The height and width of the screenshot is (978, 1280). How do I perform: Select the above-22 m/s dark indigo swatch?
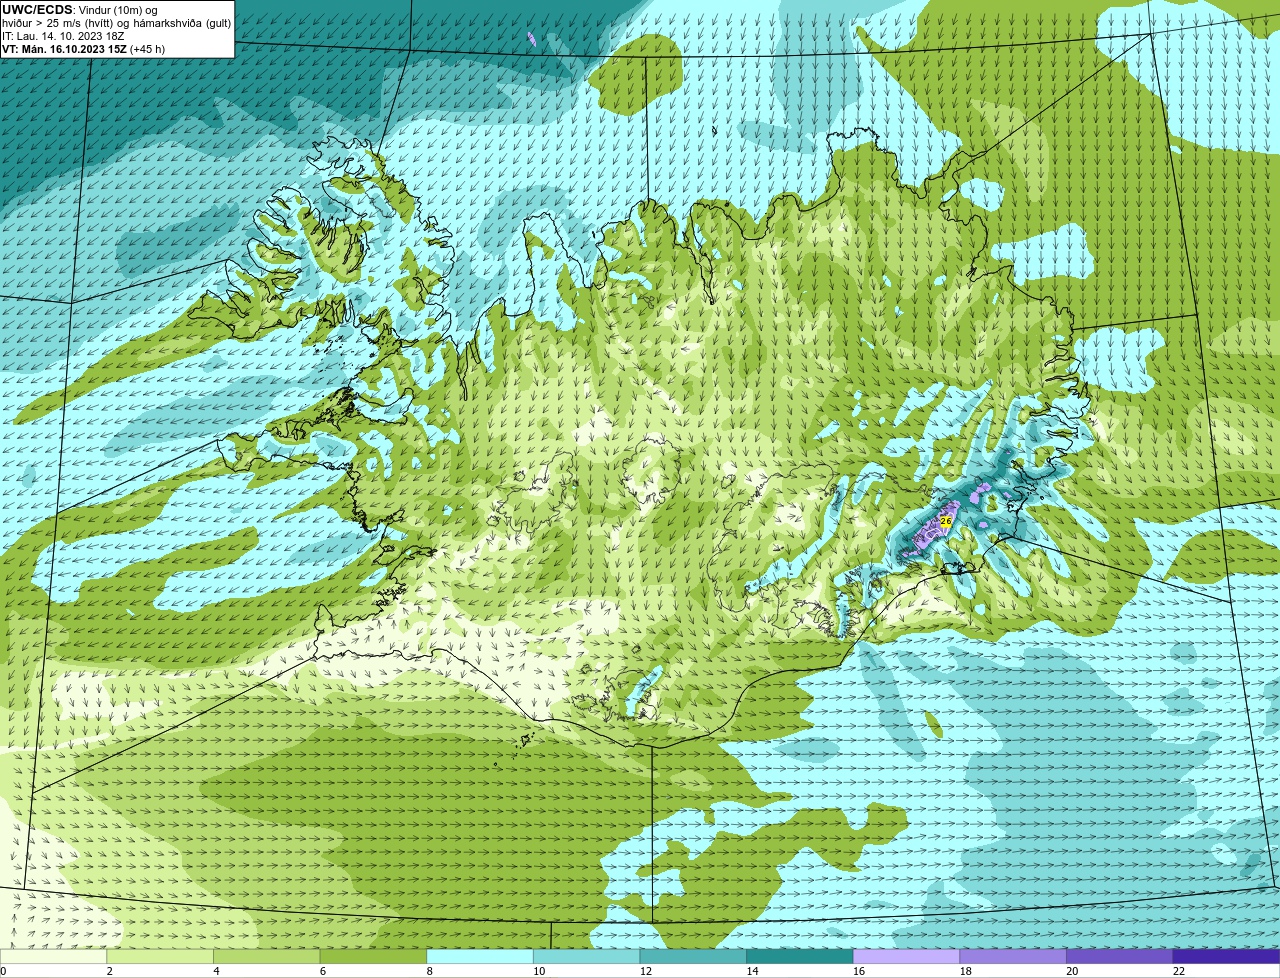(x=1226, y=957)
